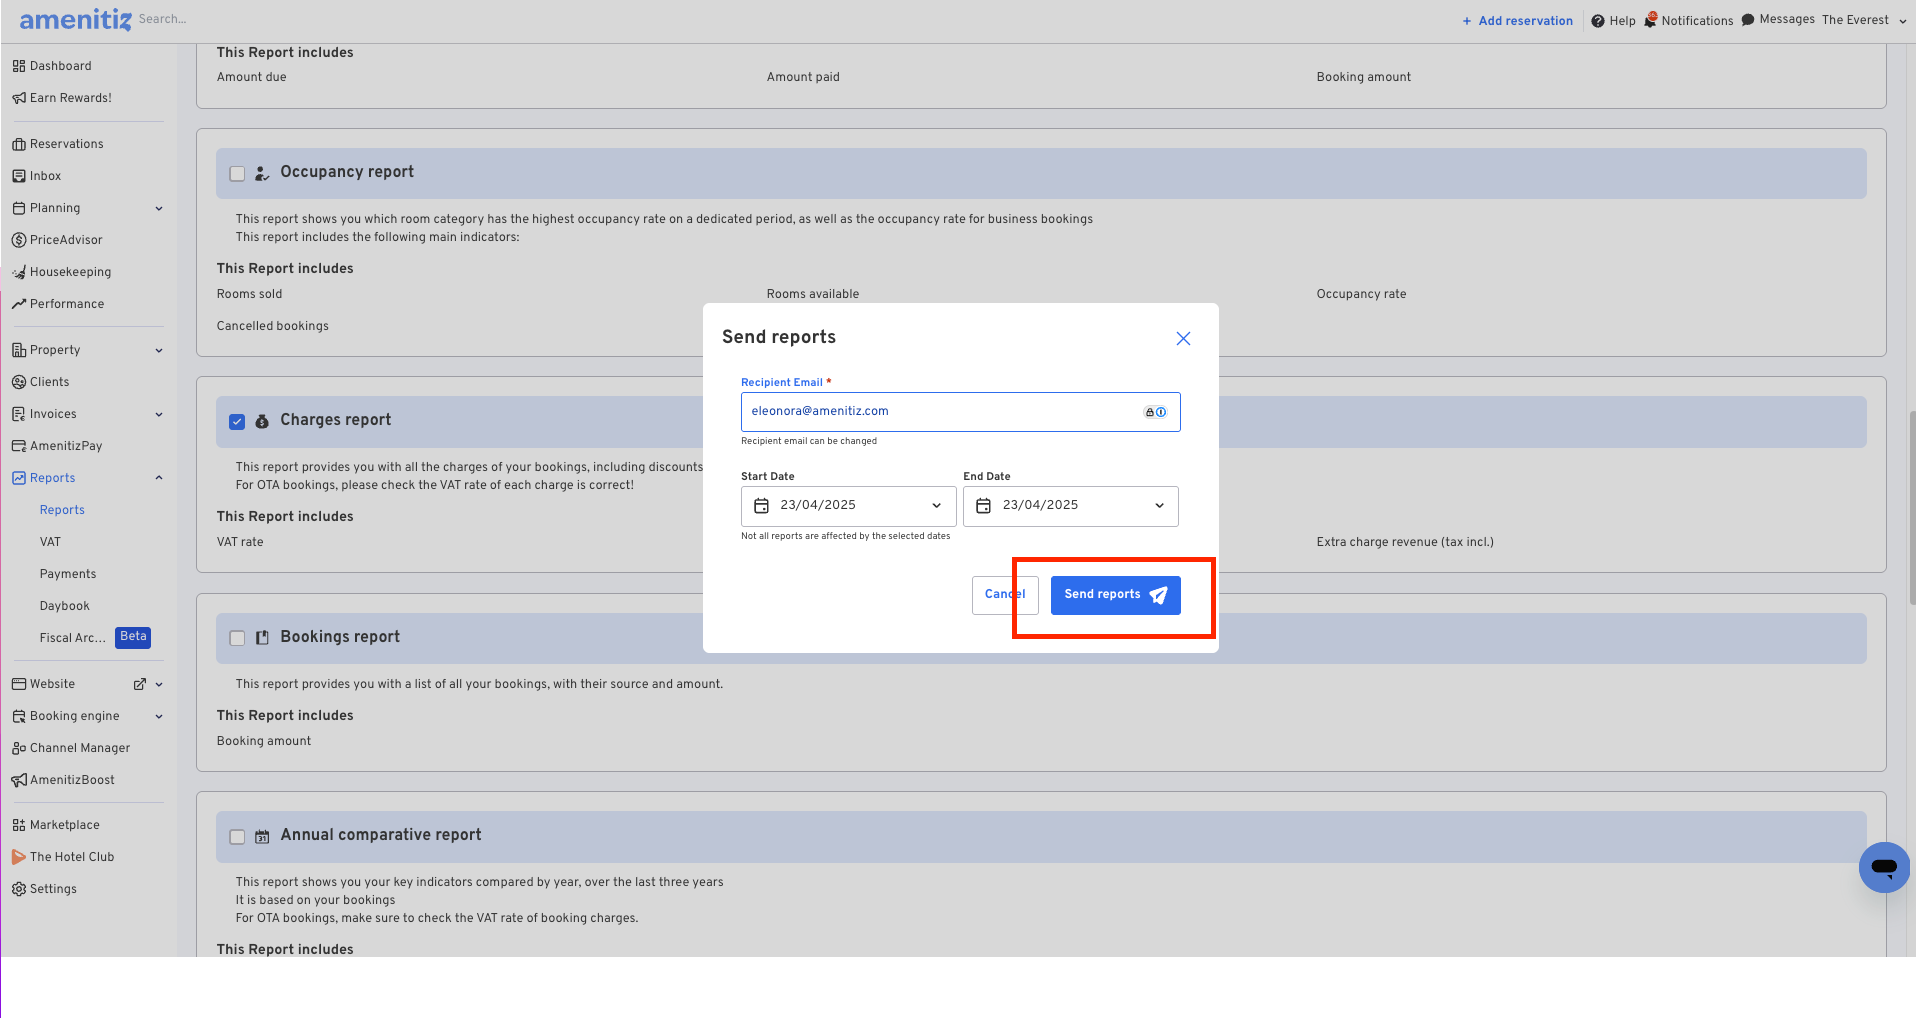
Task: Click The Hotel Club play icon
Action: (x=19, y=857)
